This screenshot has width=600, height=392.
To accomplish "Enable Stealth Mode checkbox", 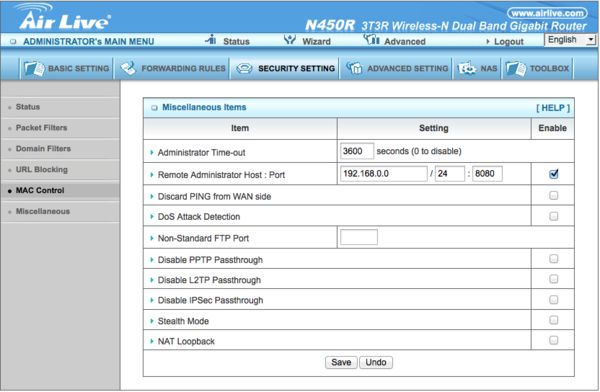I will (553, 320).
